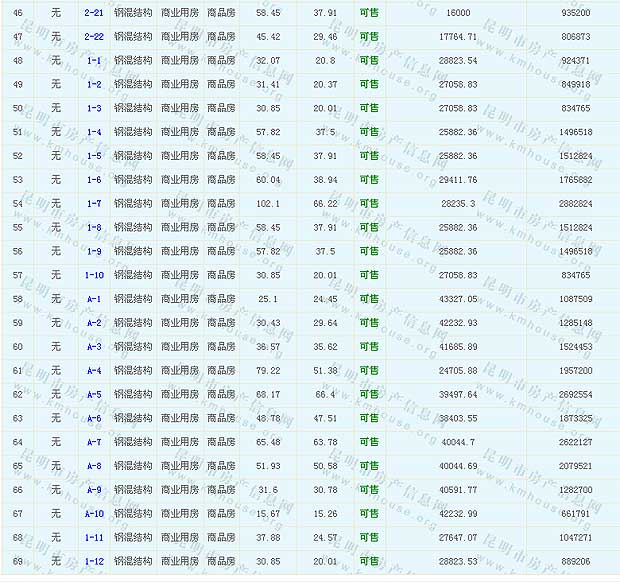Open room A-10 link
This screenshot has width=620, height=582.
click(x=94, y=514)
